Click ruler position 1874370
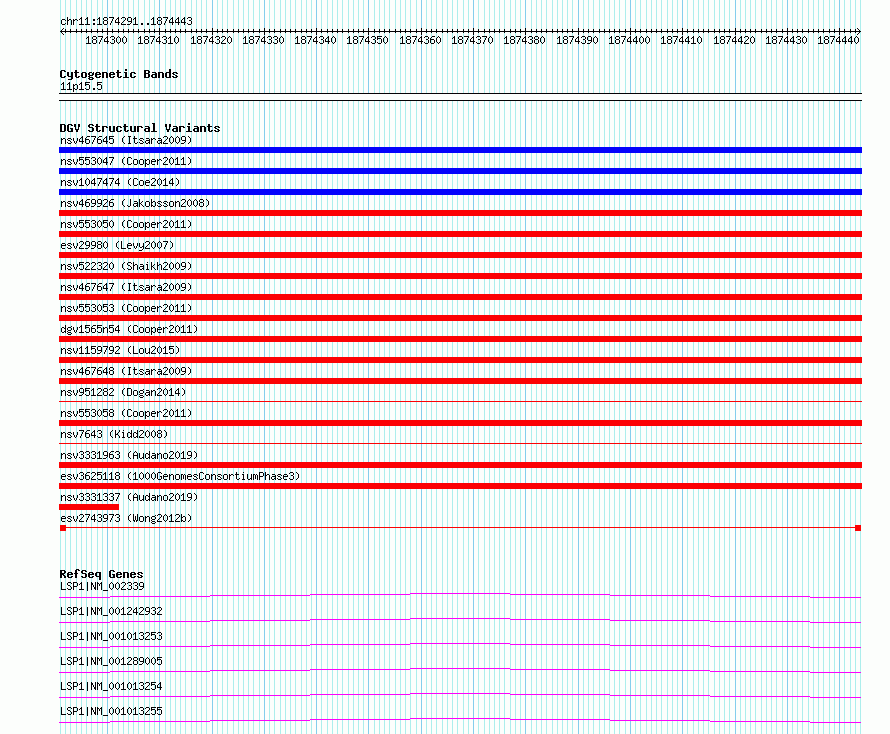The image size is (890, 734). coord(472,40)
